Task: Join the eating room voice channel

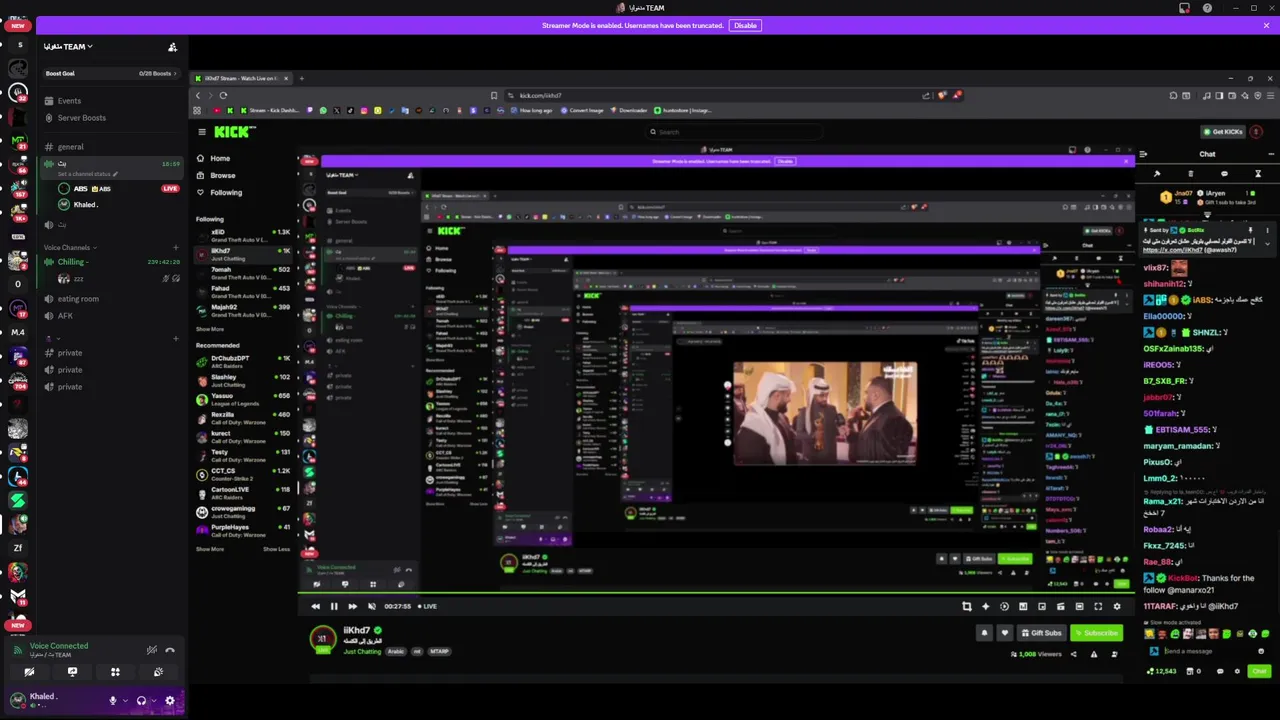Action: tap(77, 299)
